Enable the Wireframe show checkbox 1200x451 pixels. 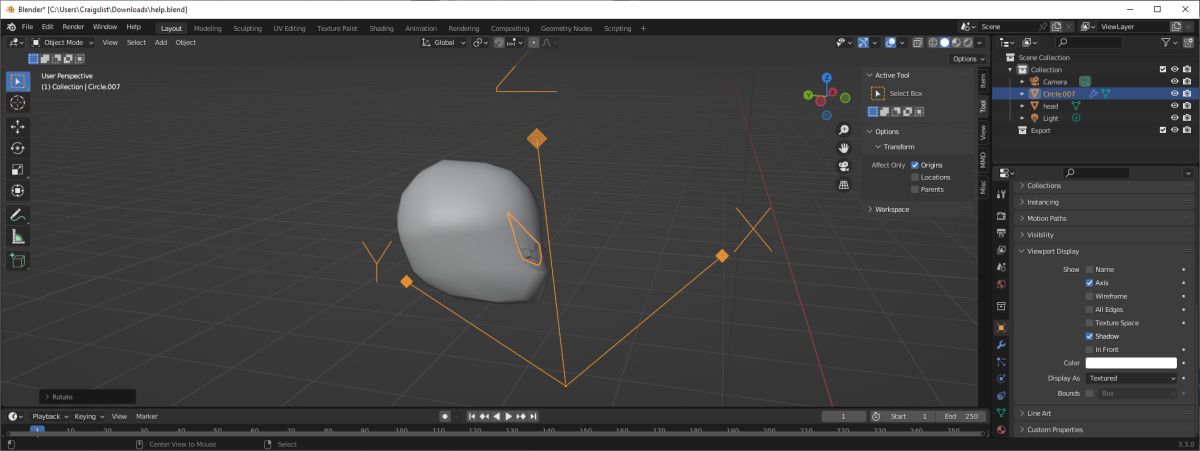1090,296
